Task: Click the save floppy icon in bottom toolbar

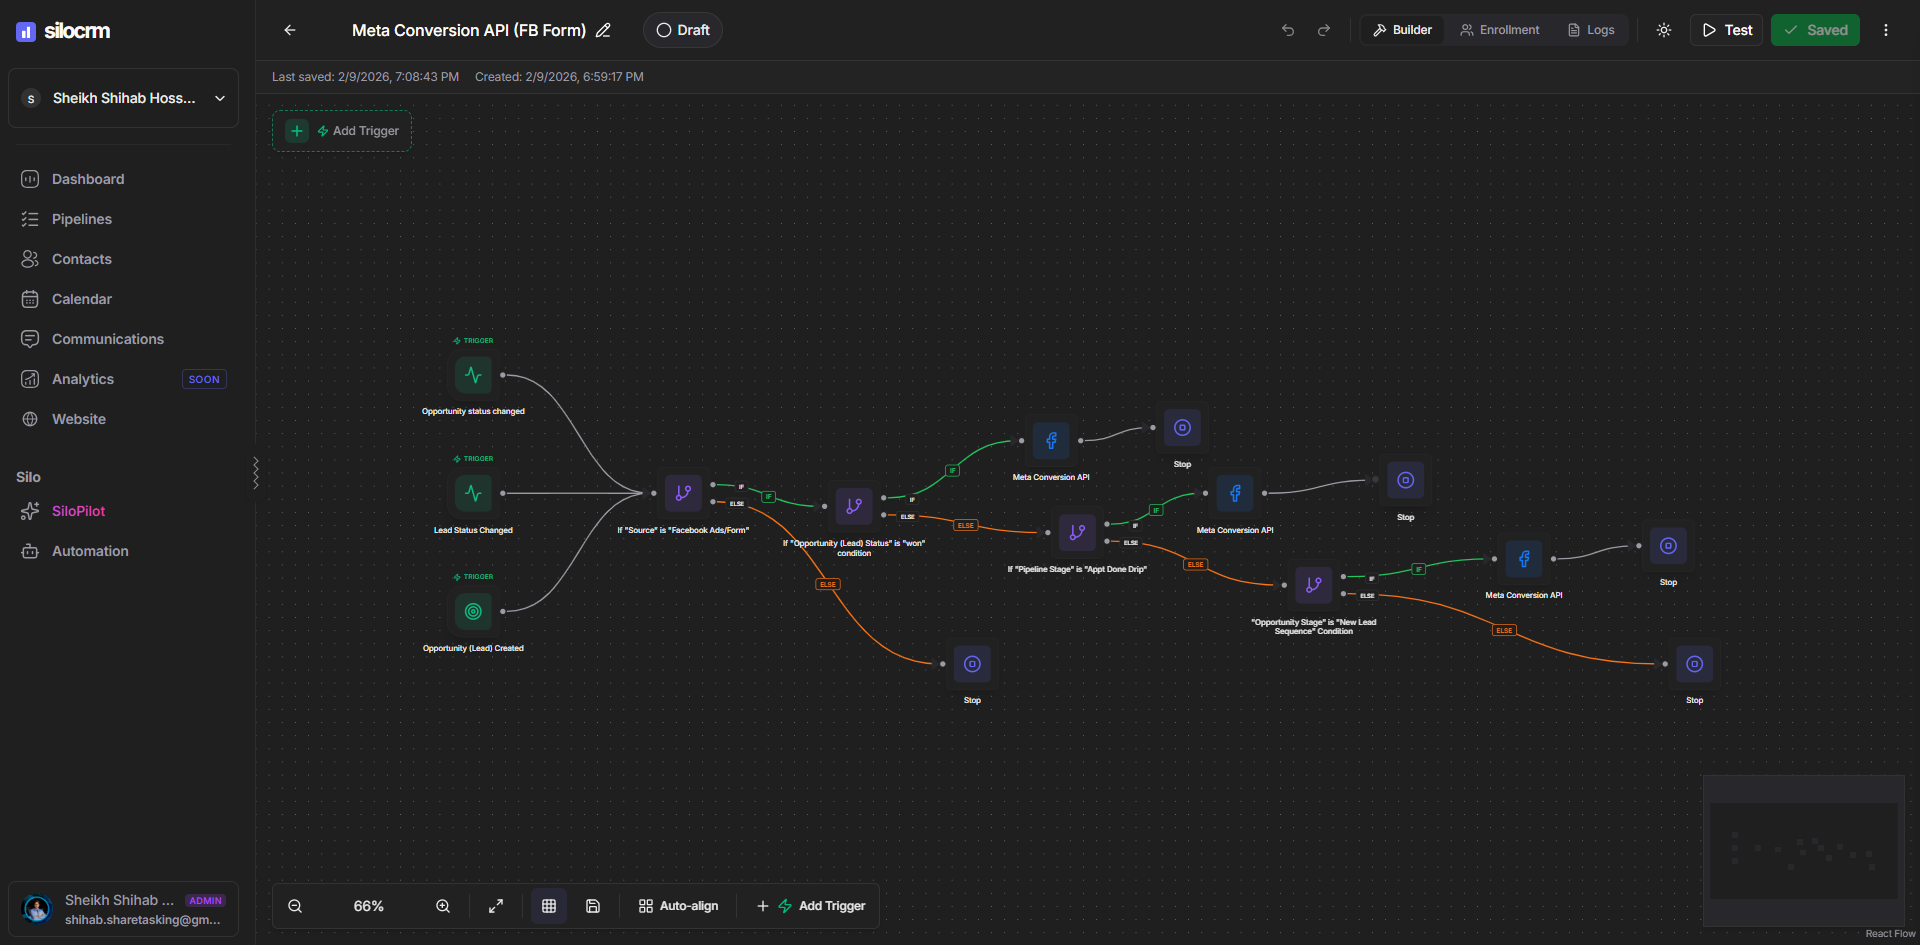Action: pos(593,906)
